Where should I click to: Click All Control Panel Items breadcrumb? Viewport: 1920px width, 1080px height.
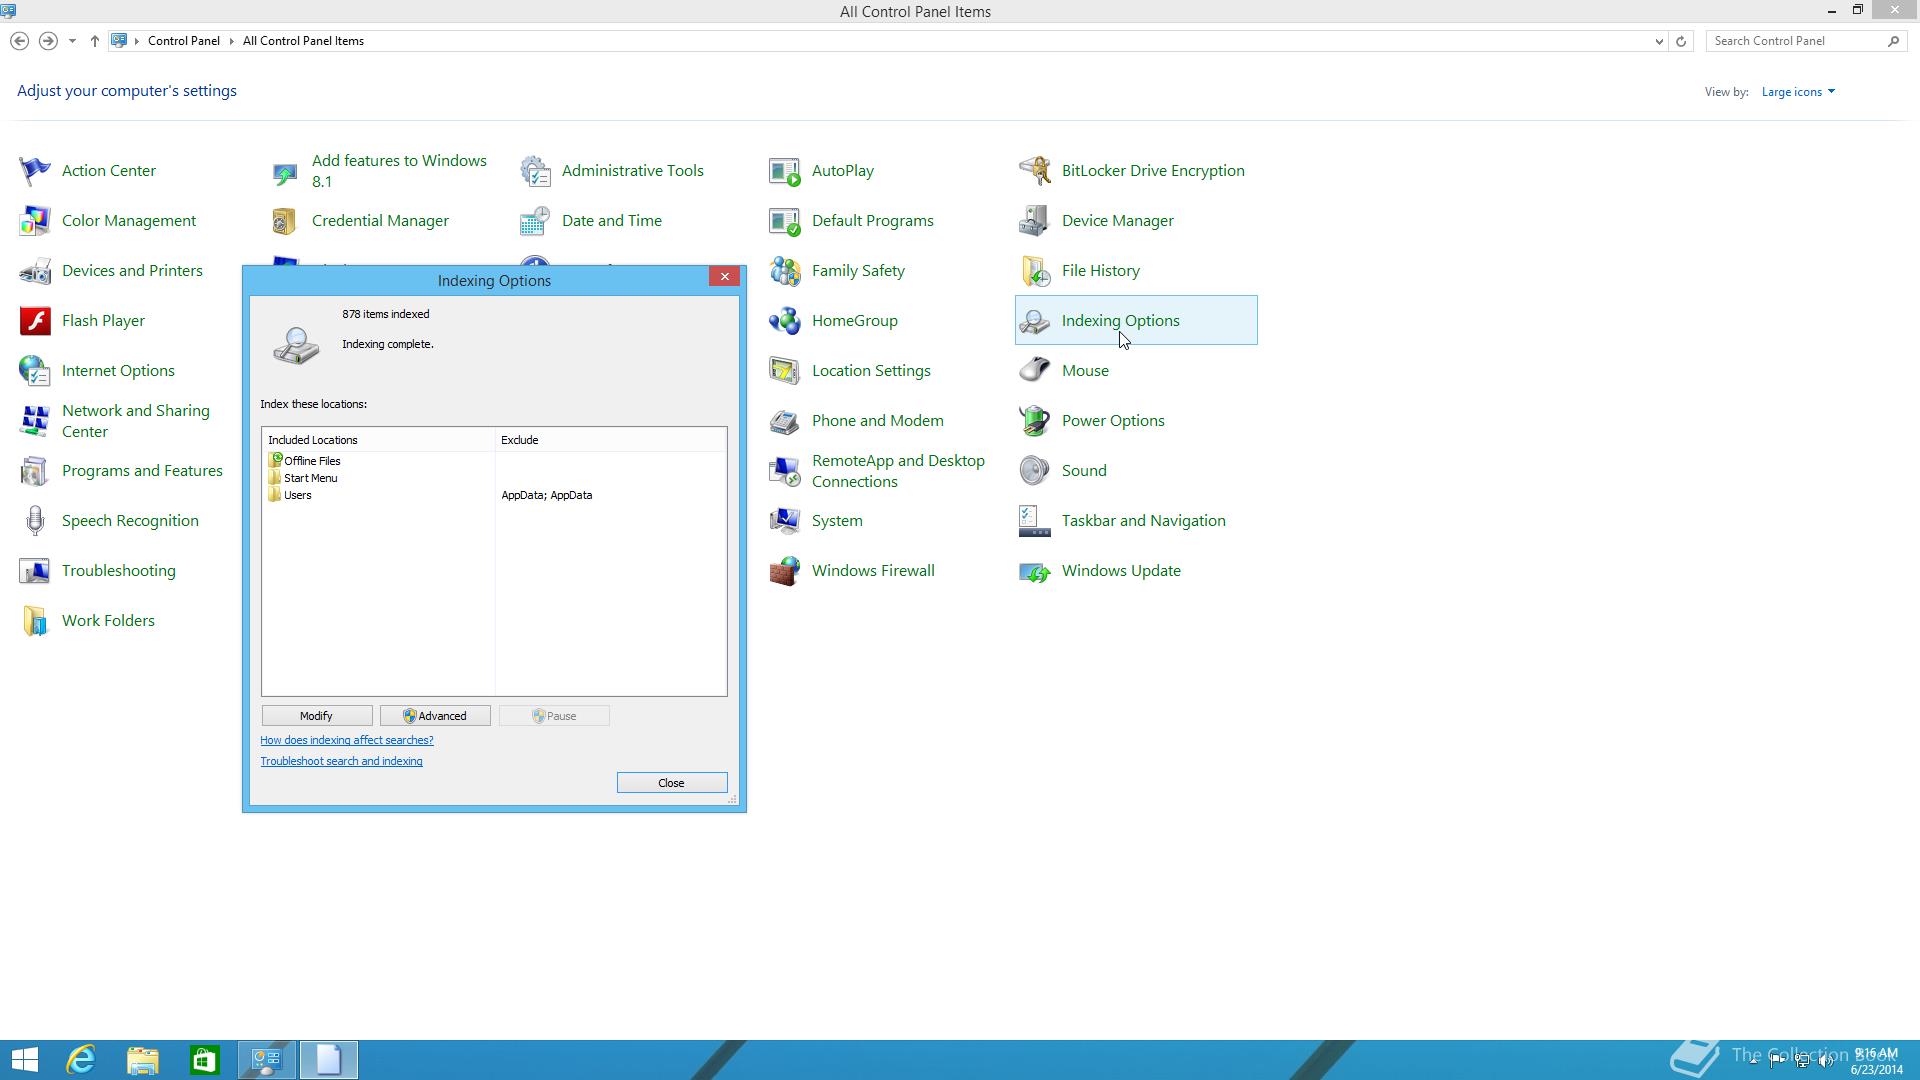tap(303, 41)
